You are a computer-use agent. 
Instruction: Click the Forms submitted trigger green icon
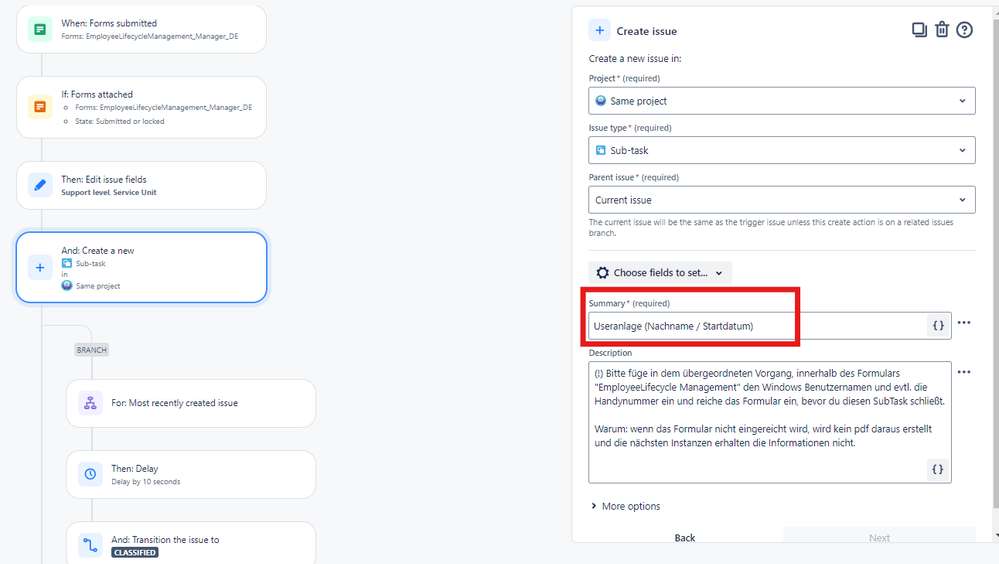point(40,29)
